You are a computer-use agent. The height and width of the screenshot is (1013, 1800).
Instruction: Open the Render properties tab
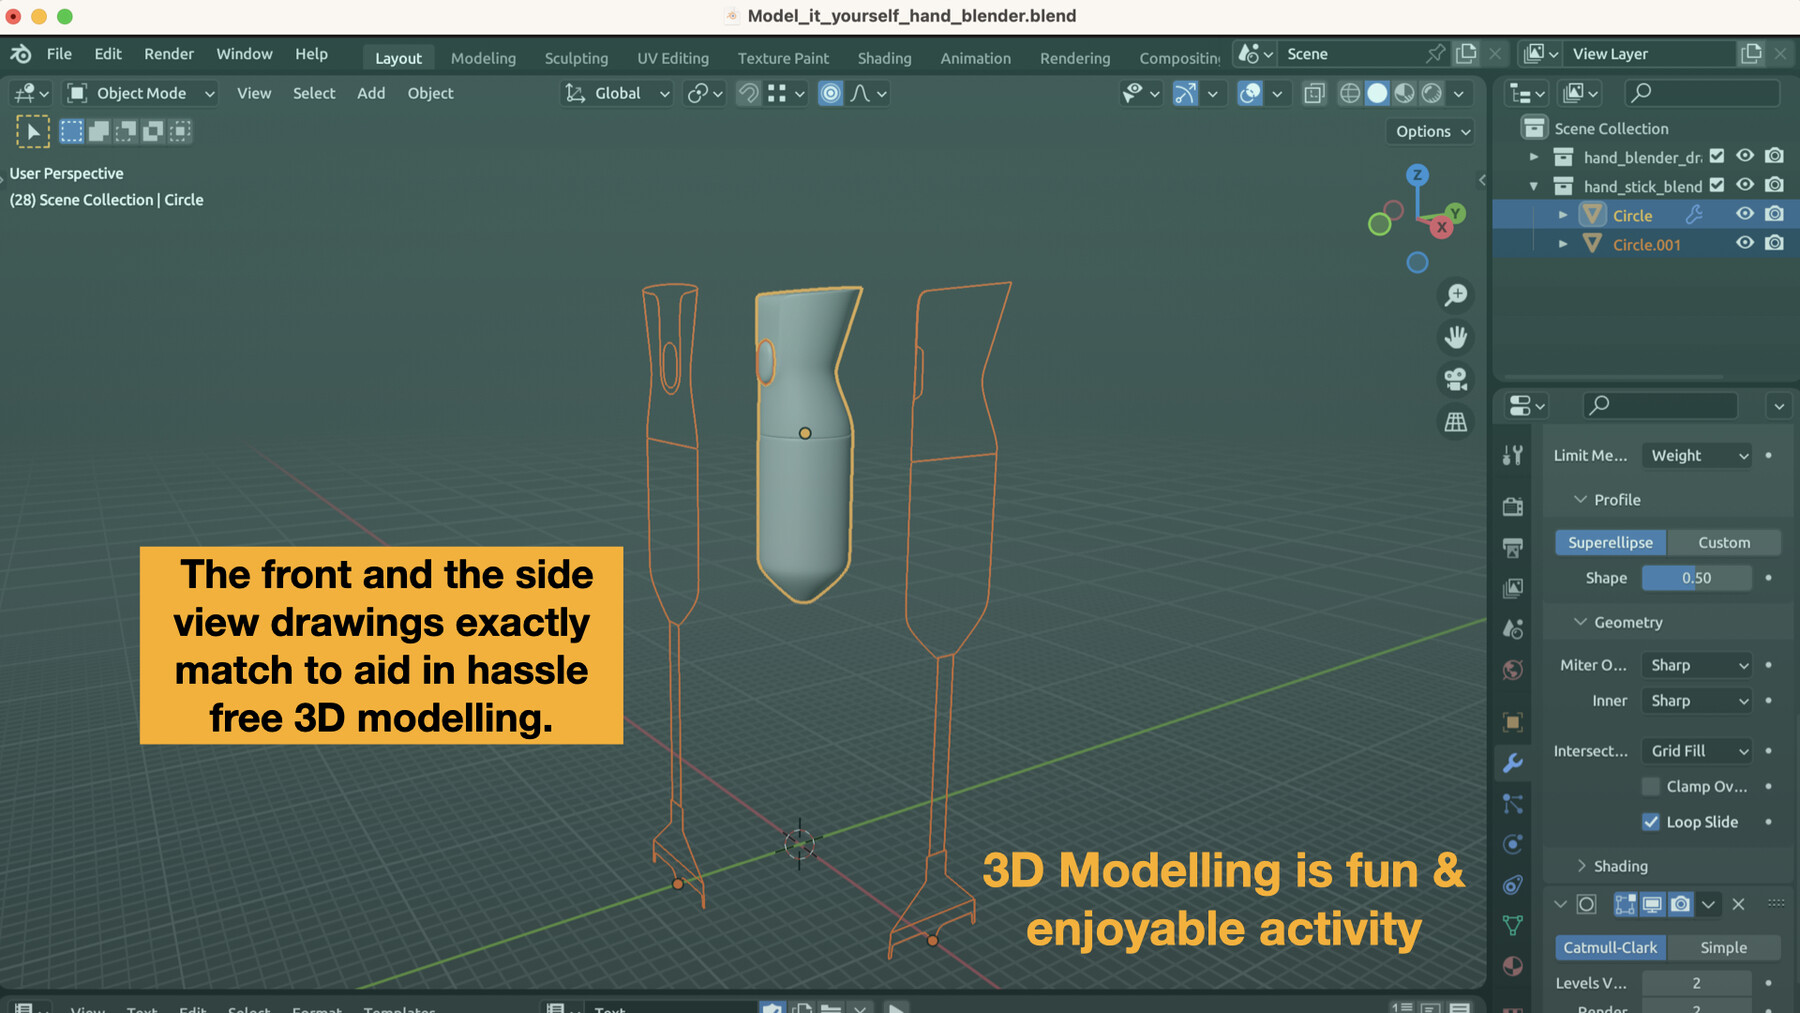coord(1512,506)
